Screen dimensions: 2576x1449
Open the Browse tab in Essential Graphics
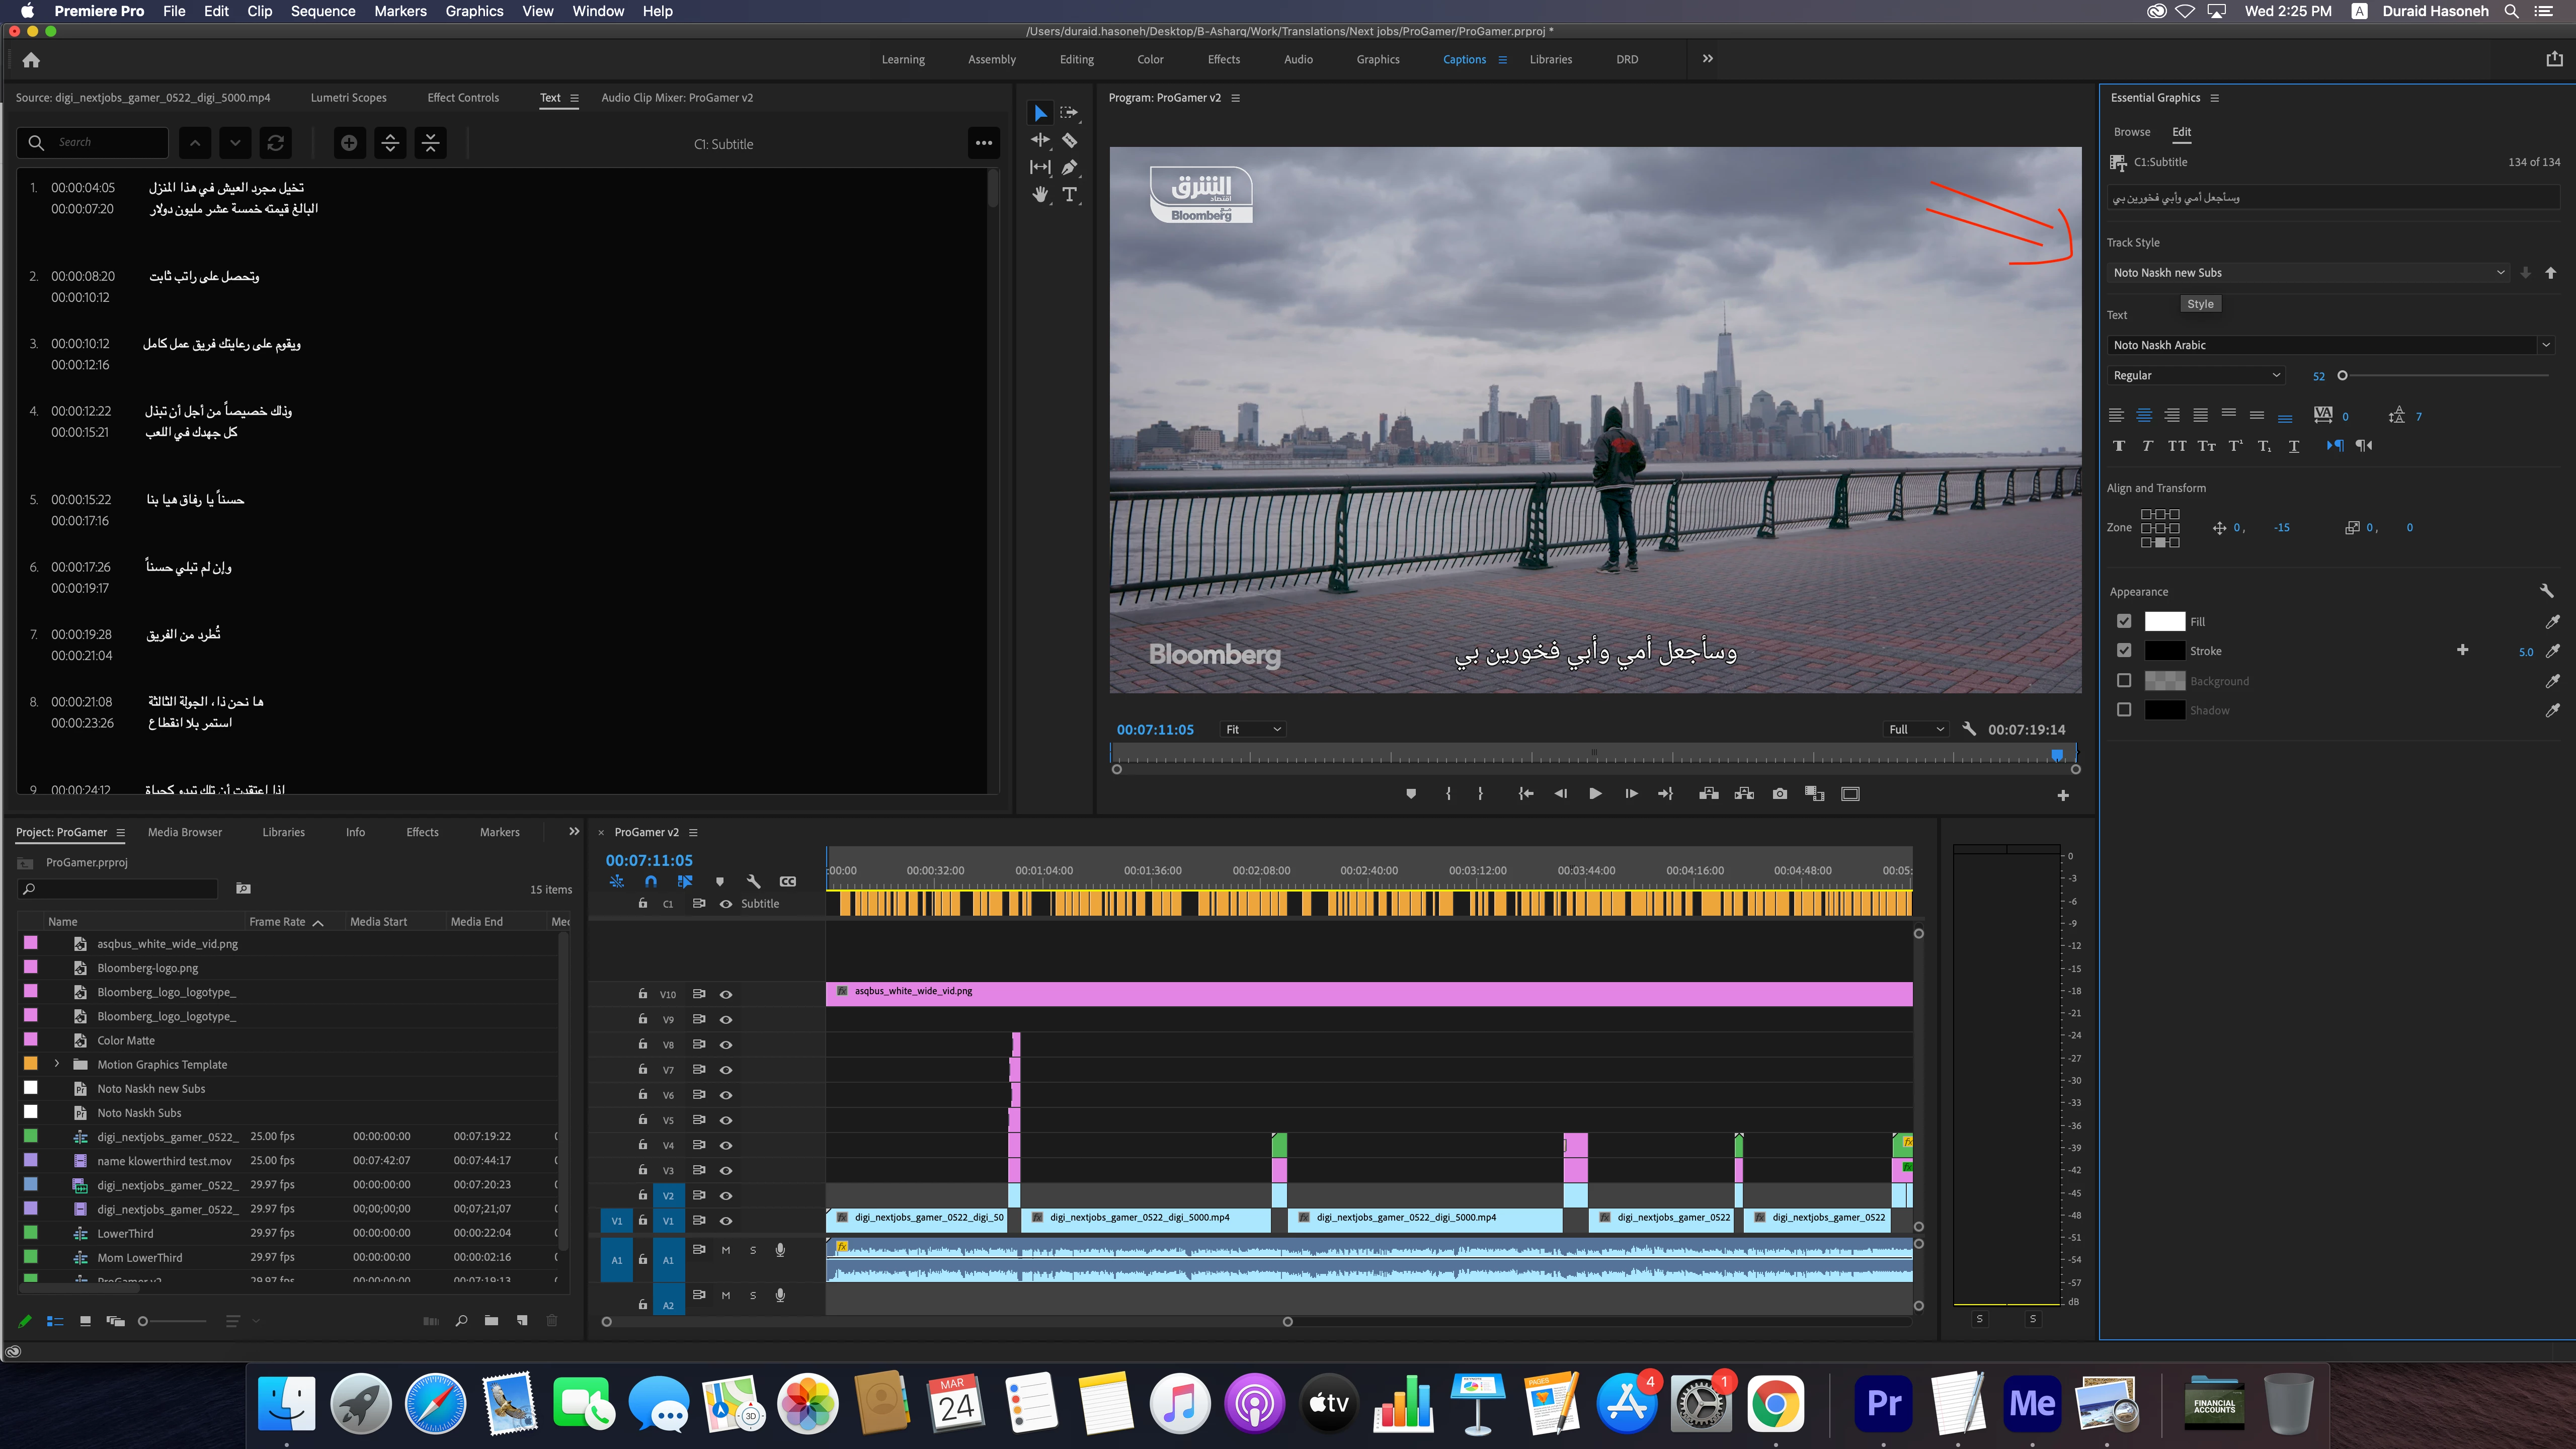[2131, 132]
